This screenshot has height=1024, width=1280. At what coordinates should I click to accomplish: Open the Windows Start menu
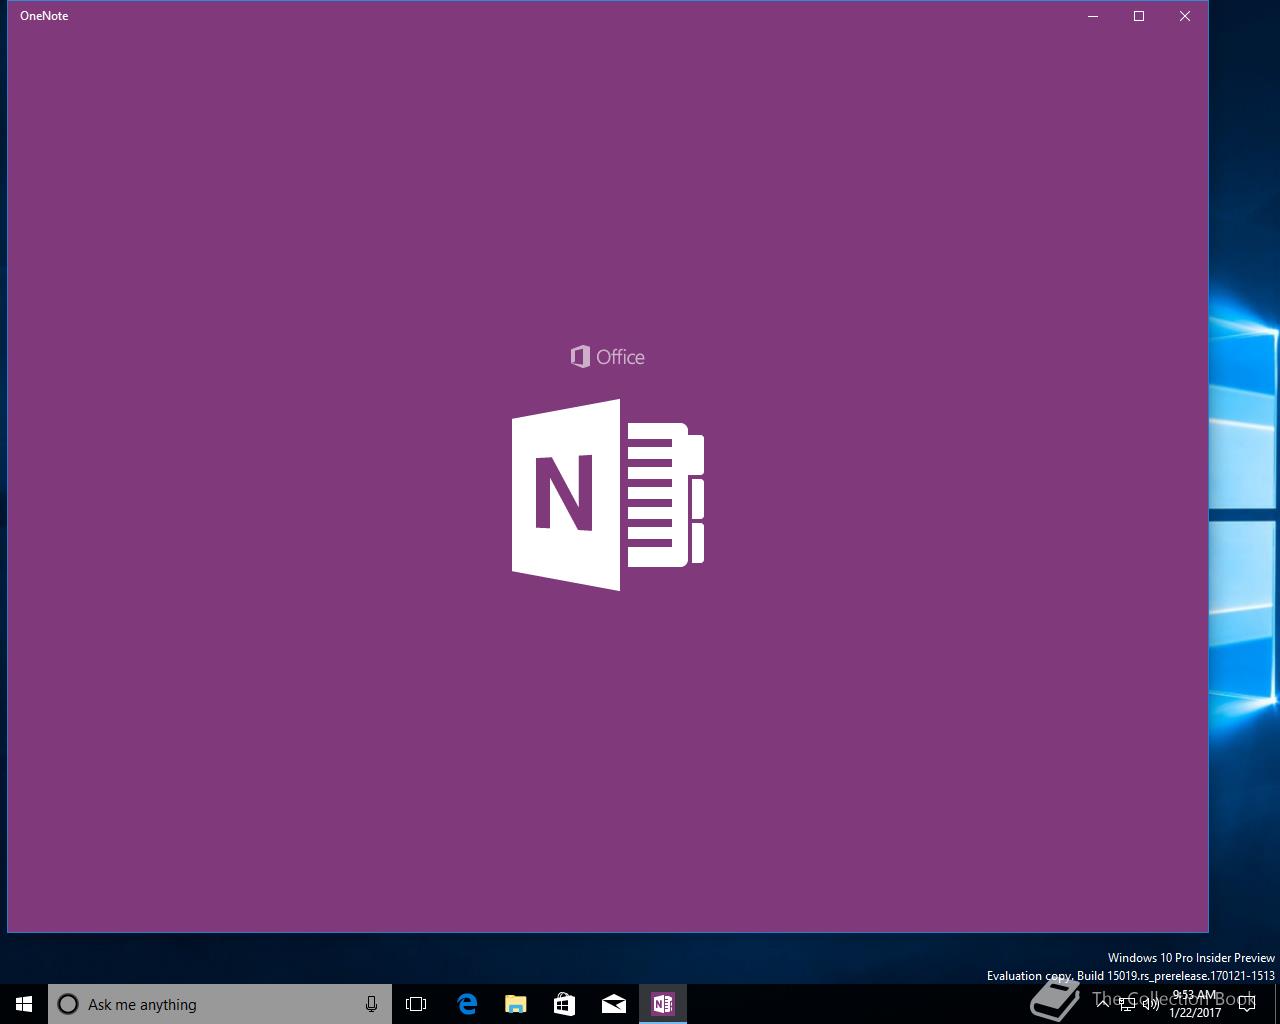(24, 1004)
